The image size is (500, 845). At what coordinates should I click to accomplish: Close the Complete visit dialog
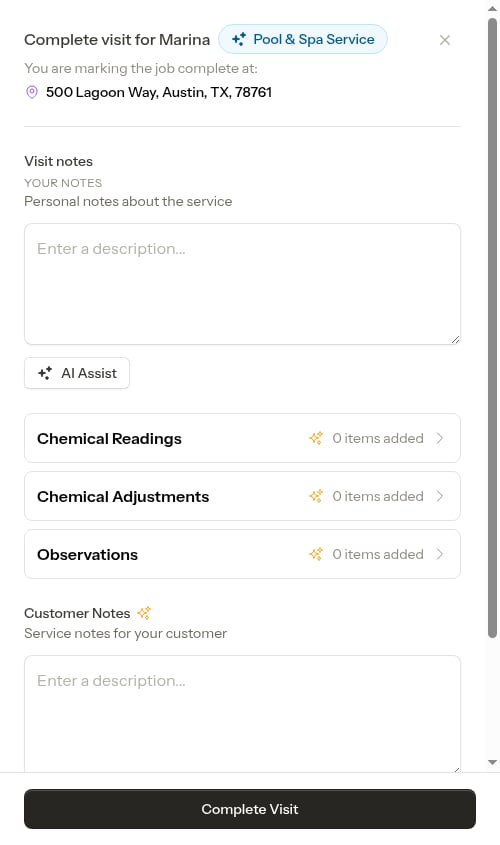[445, 40]
